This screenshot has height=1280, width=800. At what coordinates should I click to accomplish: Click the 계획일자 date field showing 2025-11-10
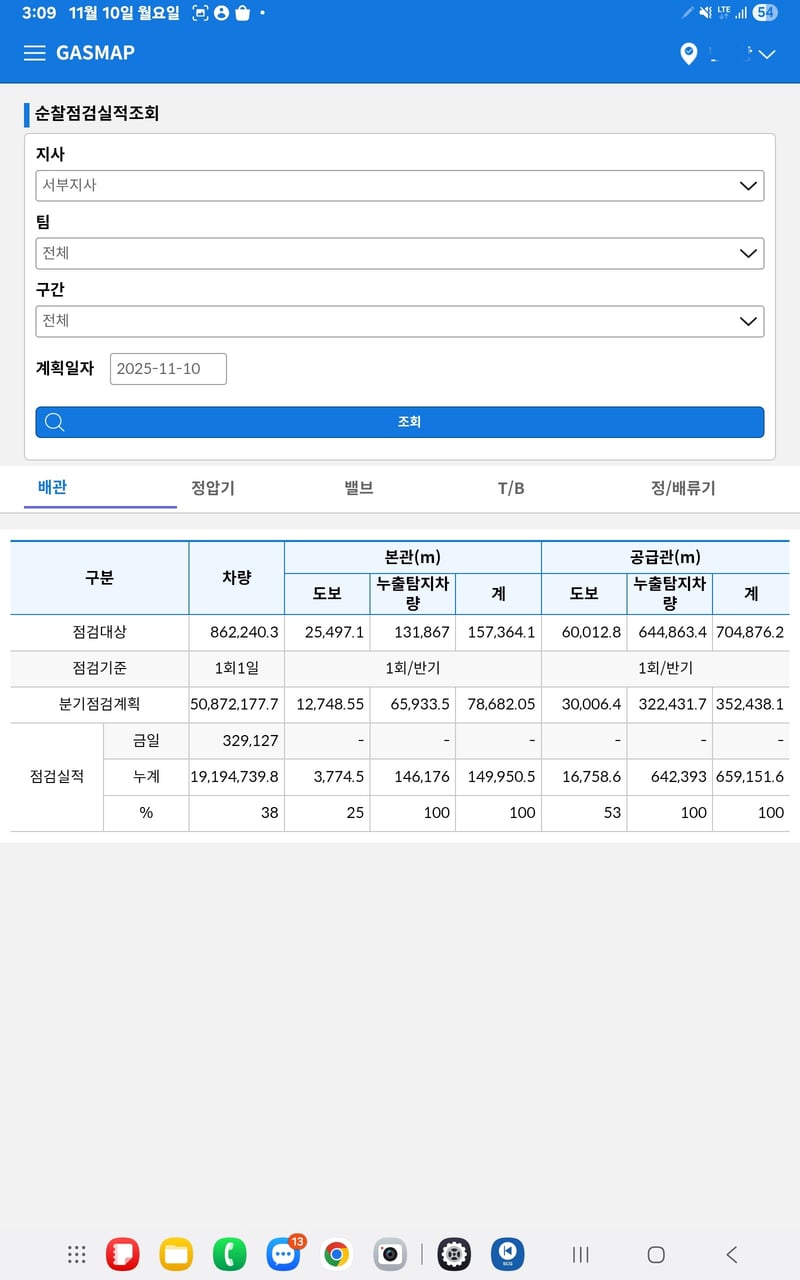tap(167, 368)
